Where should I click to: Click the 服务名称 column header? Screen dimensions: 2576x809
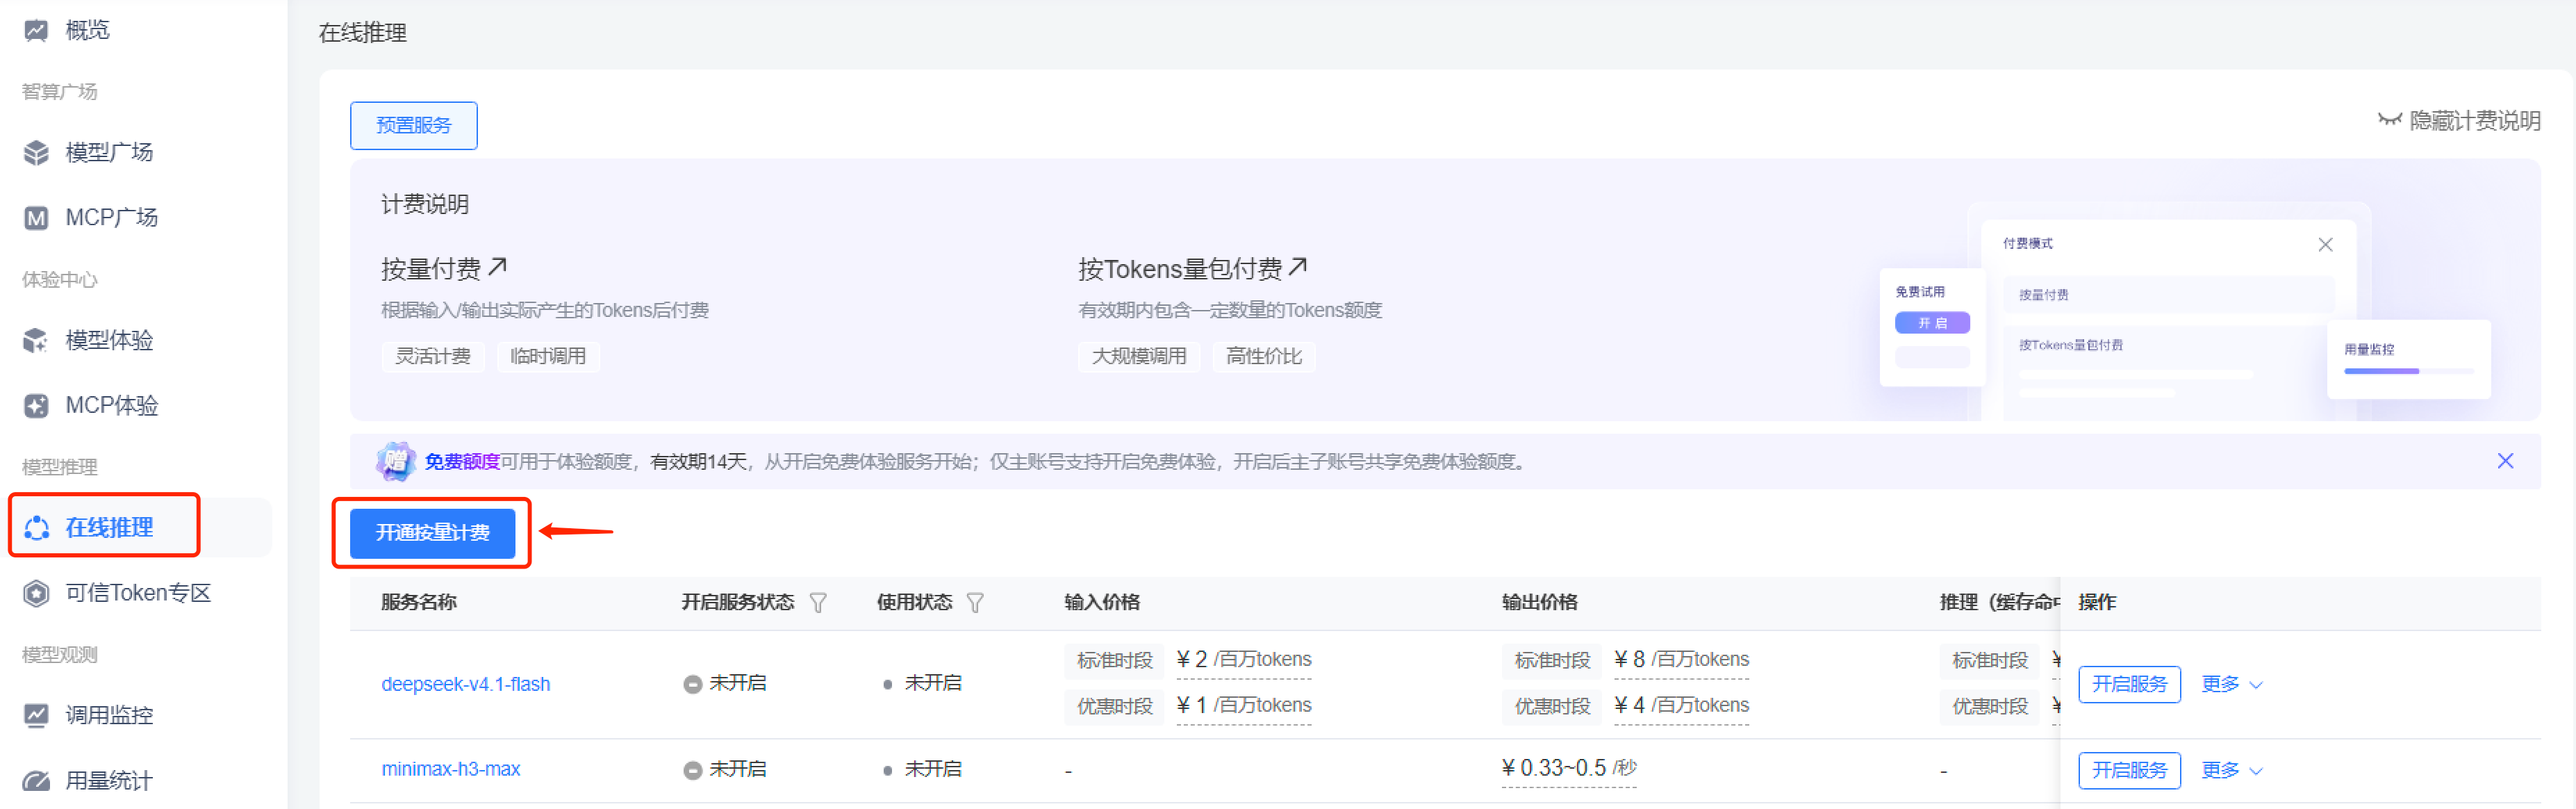pyautogui.click(x=419, y=603)
